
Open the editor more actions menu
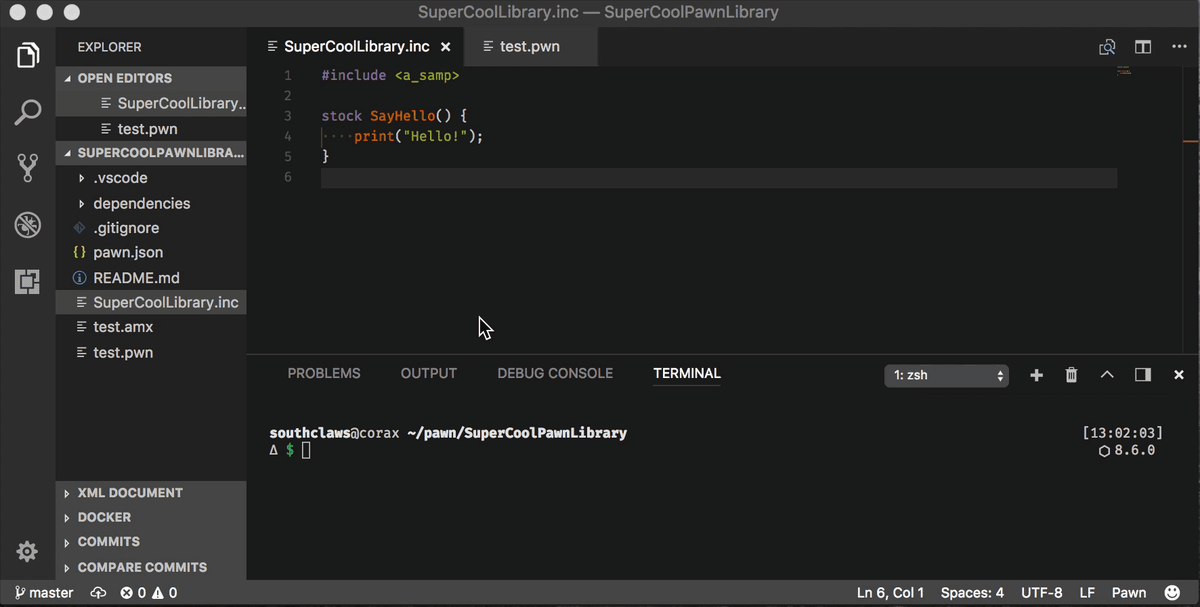pyautogui.click(x=1178, y=47)
